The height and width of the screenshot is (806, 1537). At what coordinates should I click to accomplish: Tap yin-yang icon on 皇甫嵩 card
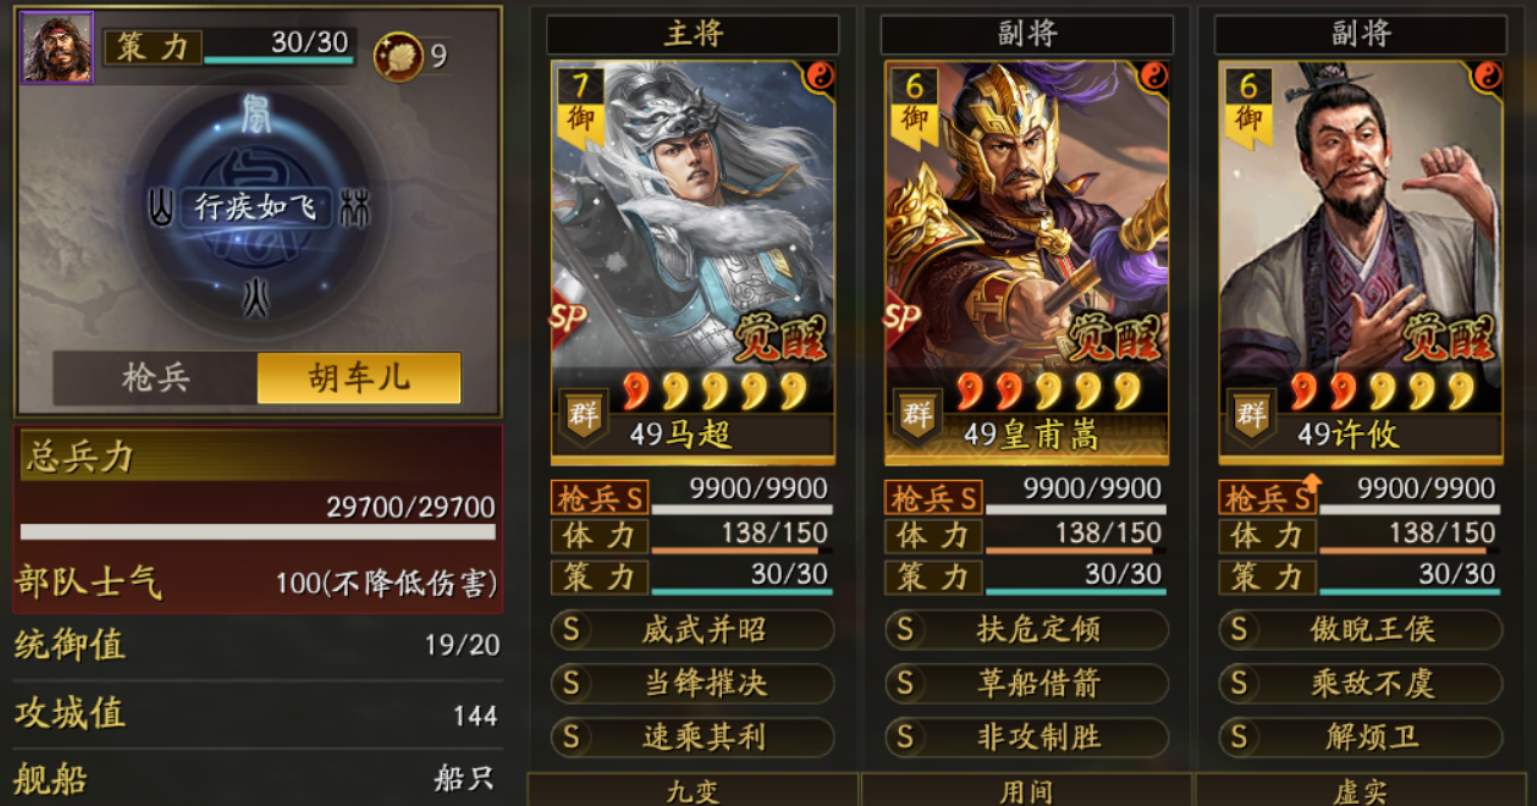[x=1153, y=77]
